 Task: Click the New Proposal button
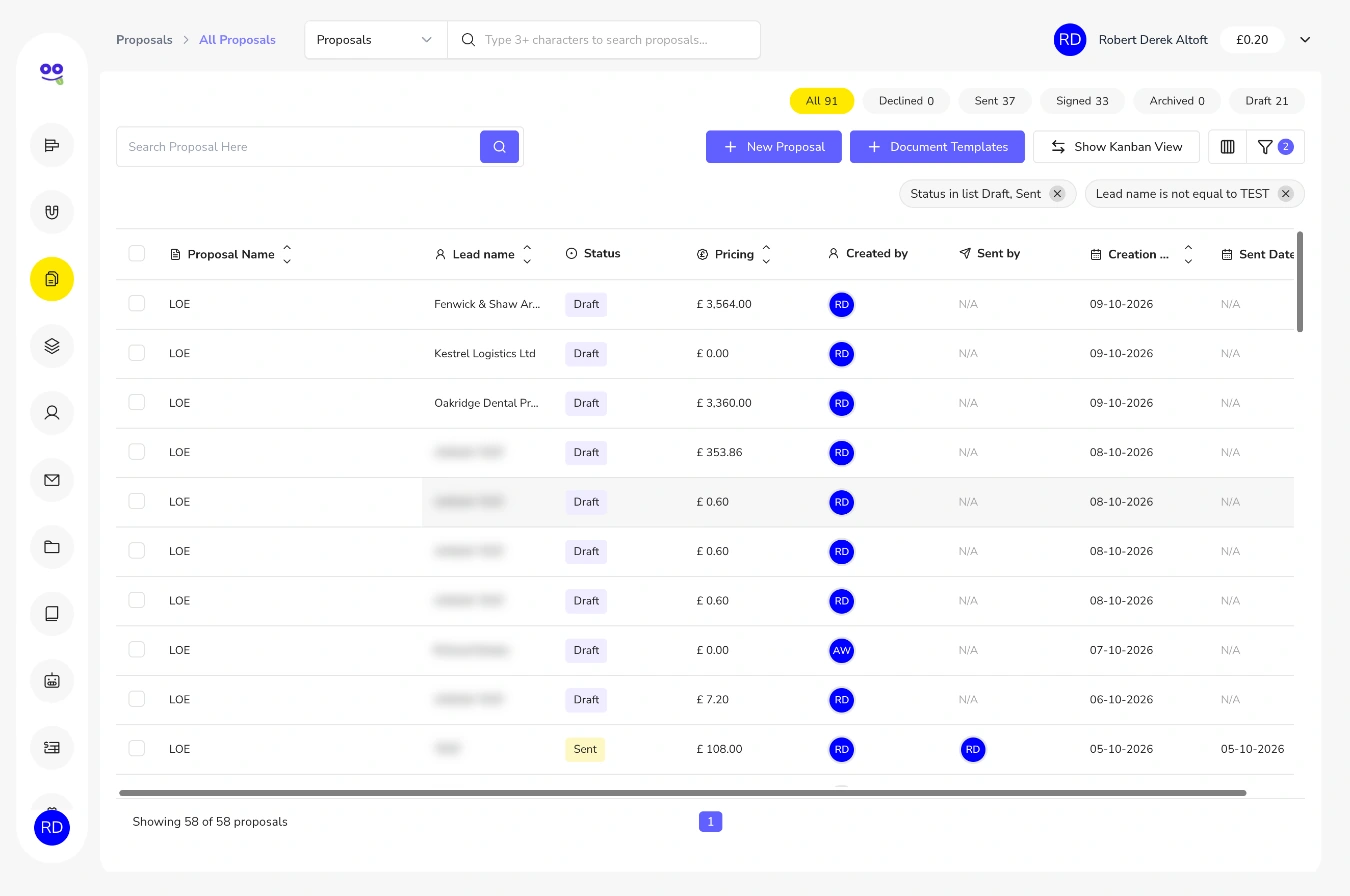(774, 147)
